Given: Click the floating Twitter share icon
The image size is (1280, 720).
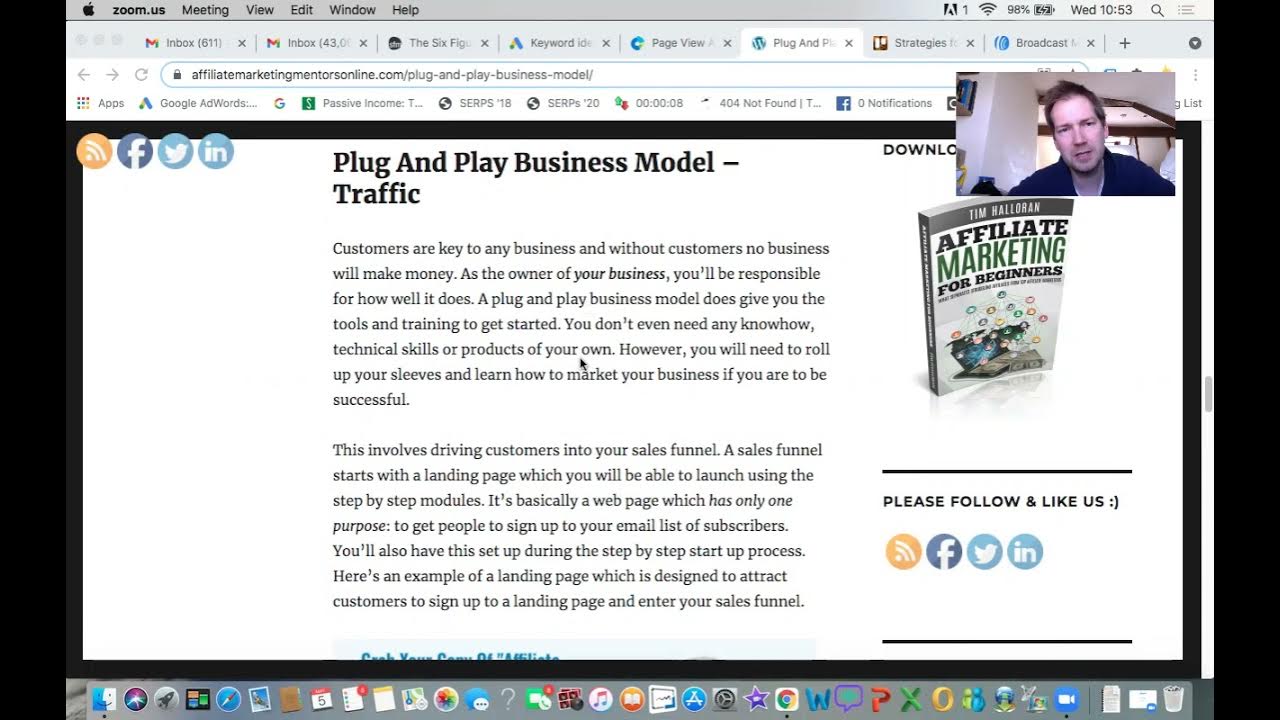Looking at the screenshot, I should click(175, 151).
